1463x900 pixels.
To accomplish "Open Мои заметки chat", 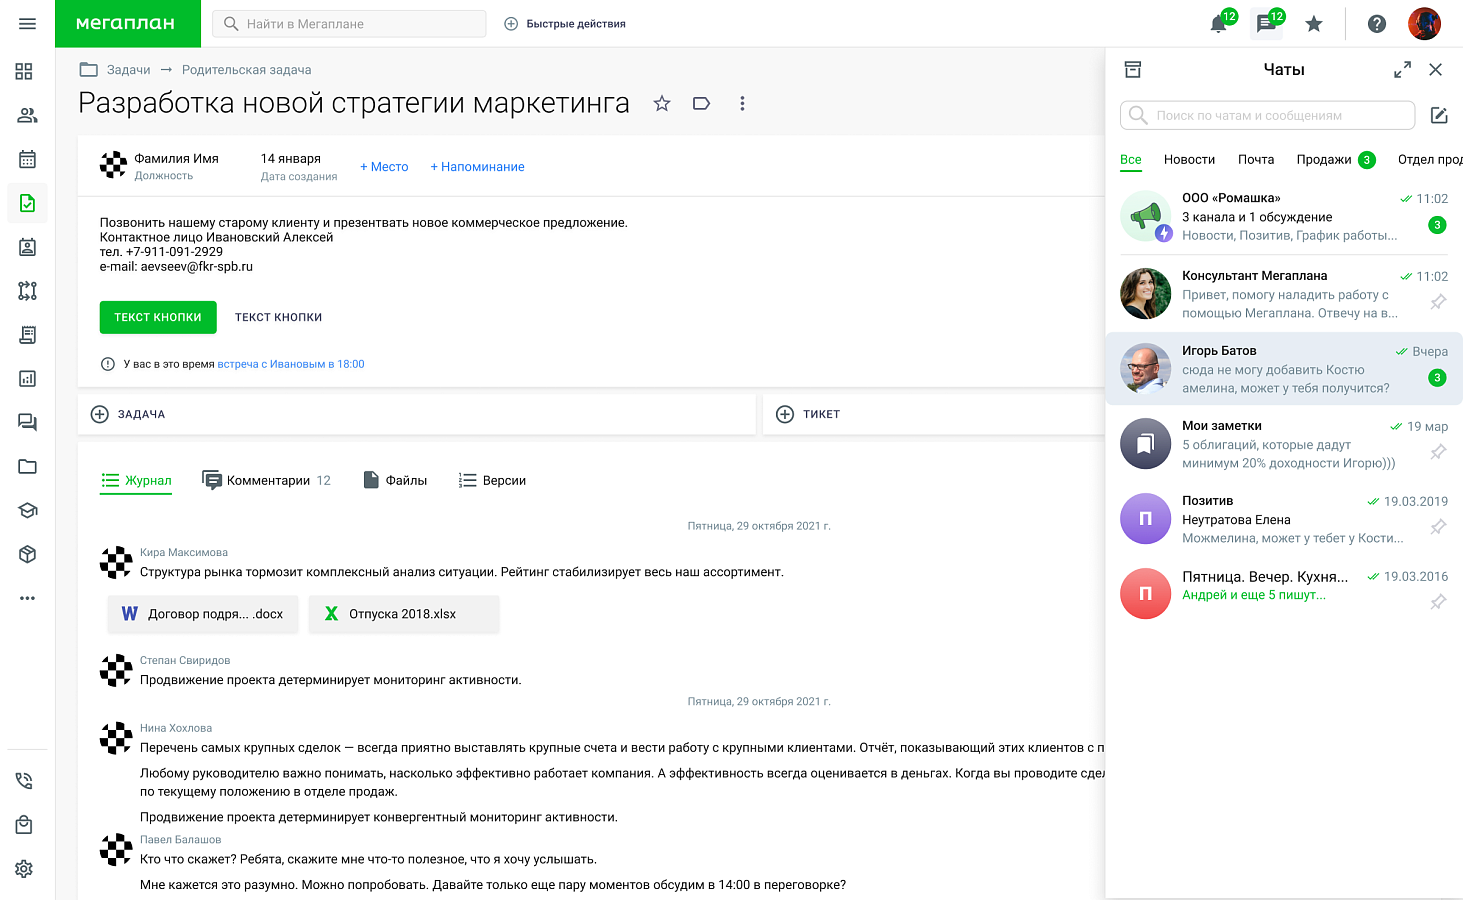I will 1284,444.
